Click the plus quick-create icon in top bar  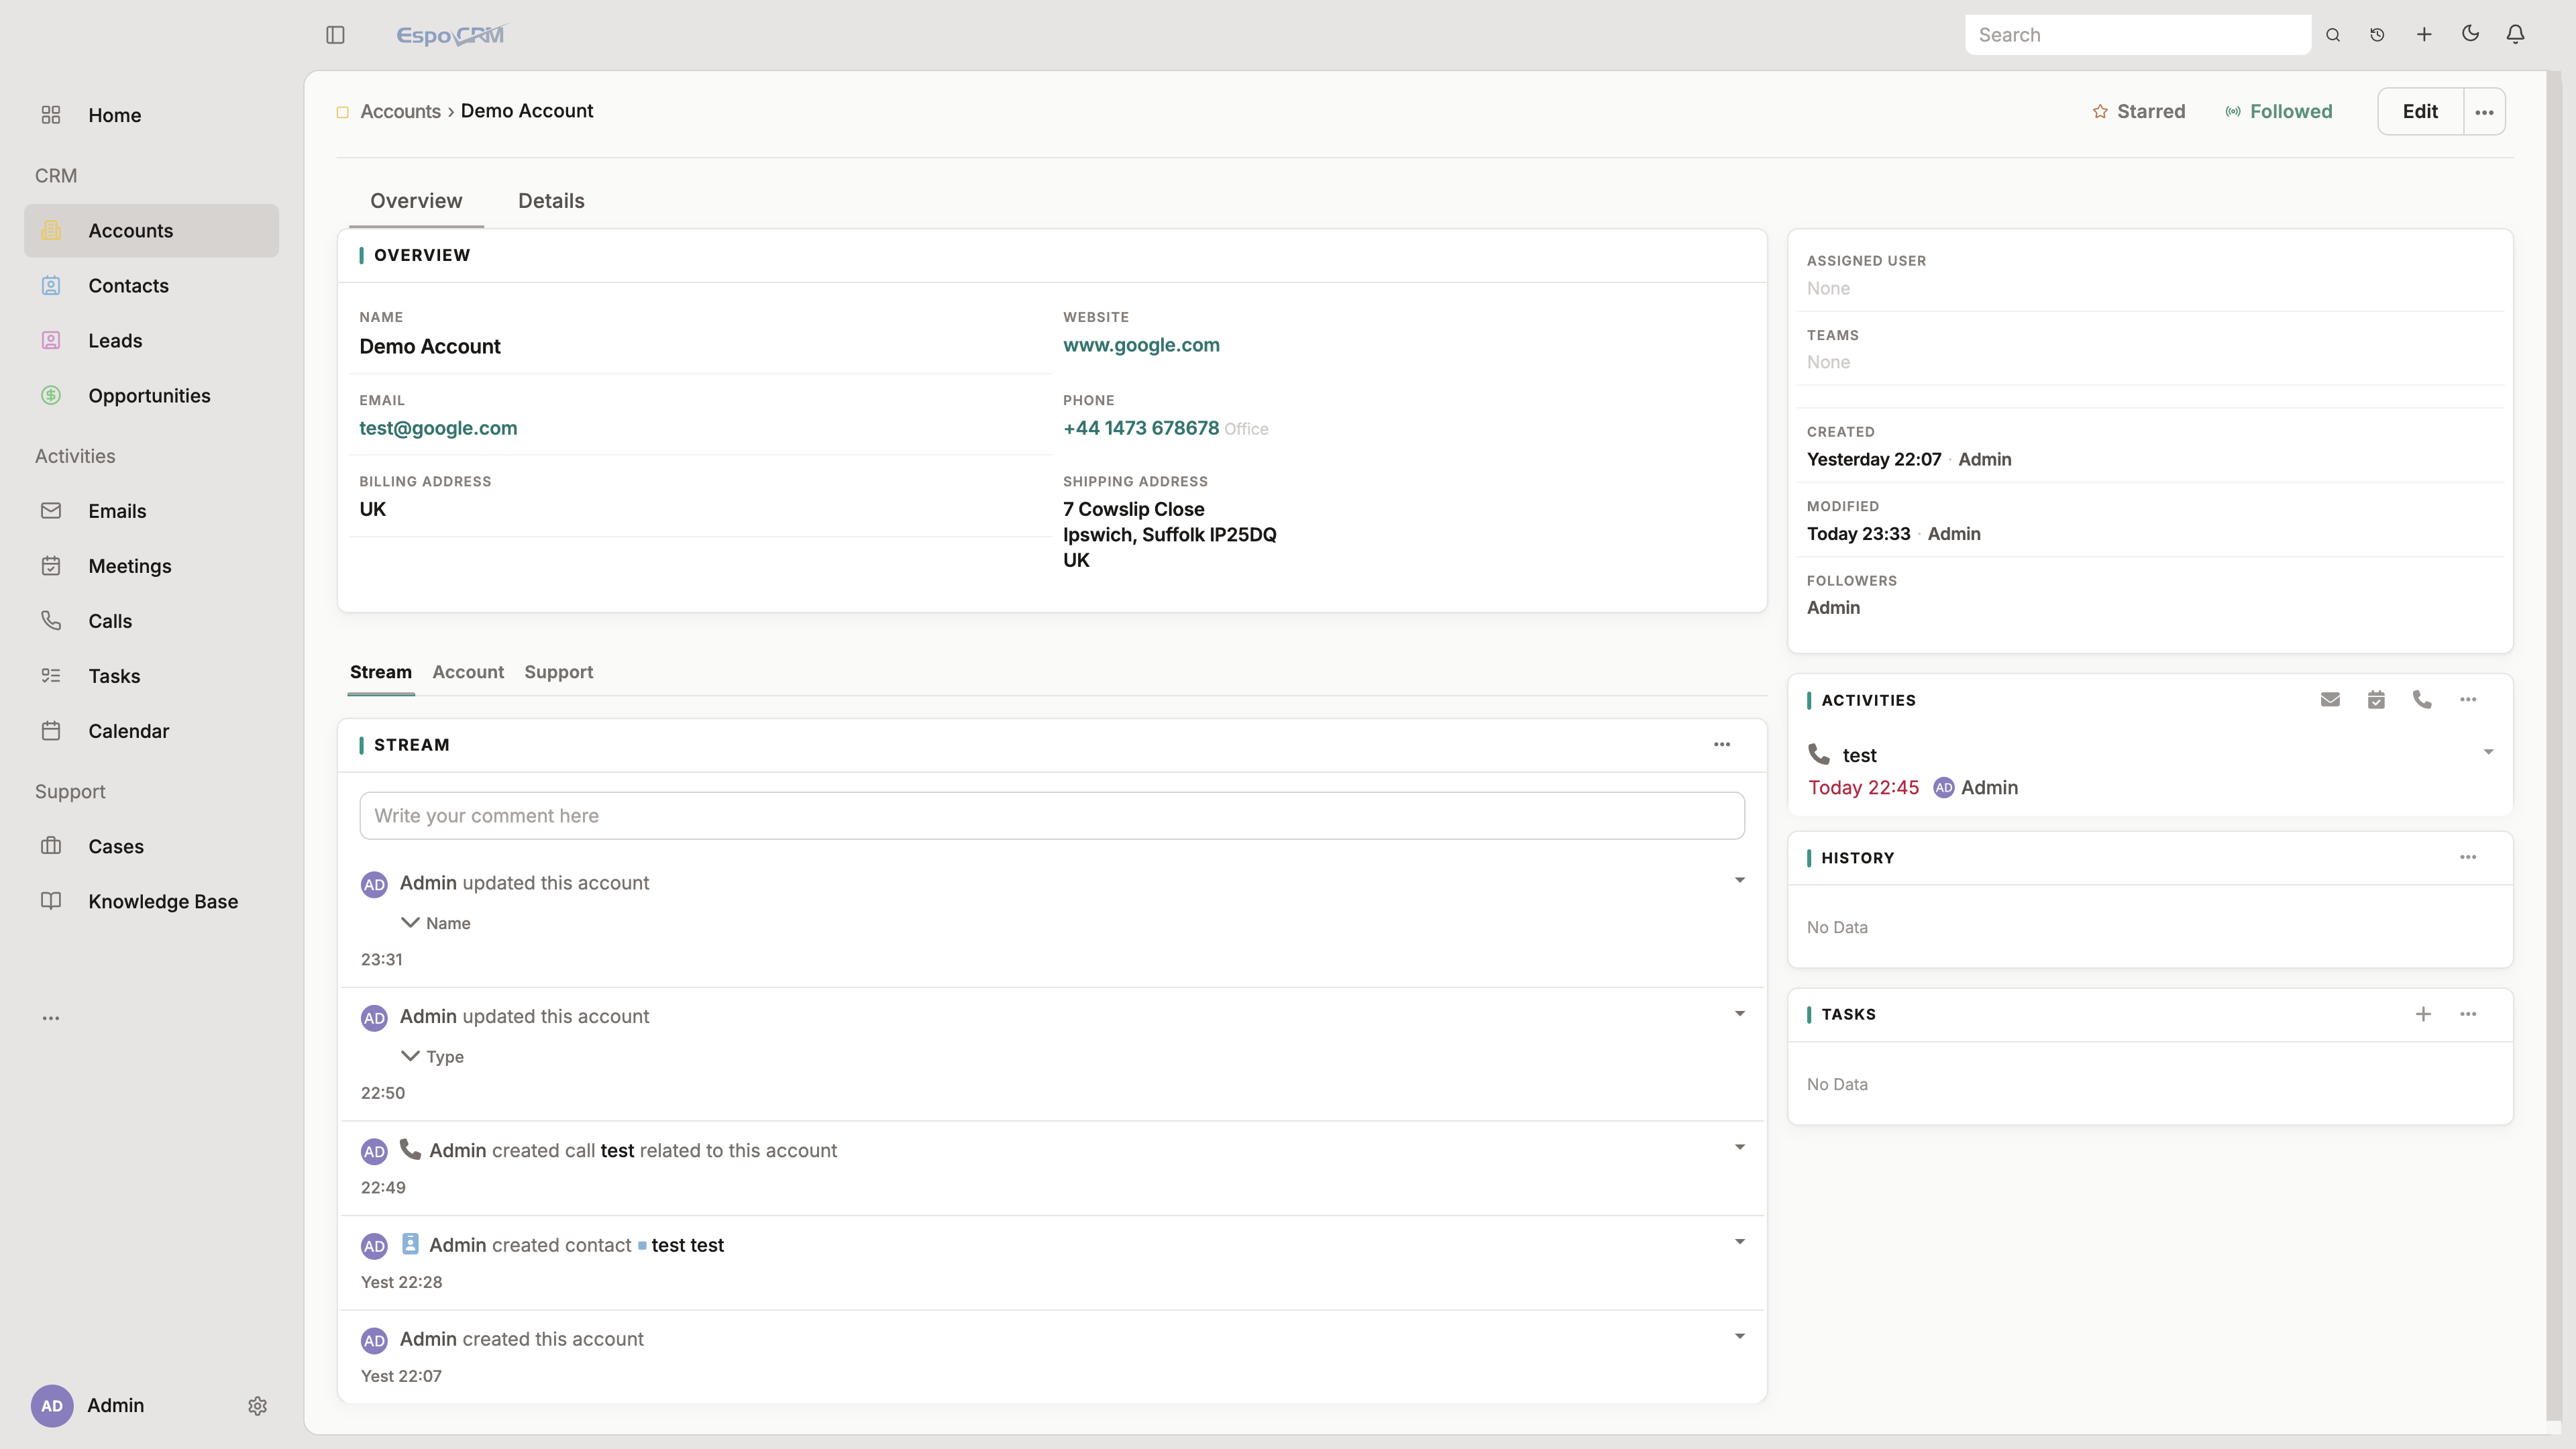(x=2424, y=35)
